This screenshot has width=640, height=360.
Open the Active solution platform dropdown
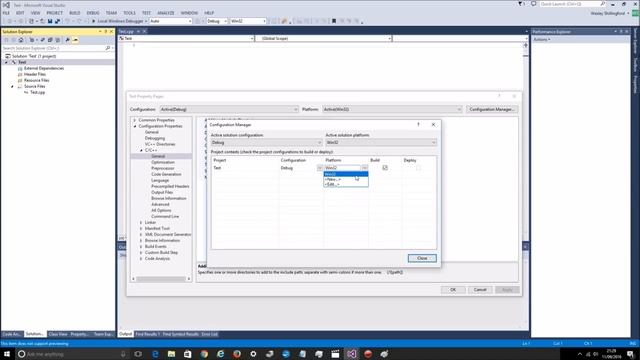pos(381,142)
